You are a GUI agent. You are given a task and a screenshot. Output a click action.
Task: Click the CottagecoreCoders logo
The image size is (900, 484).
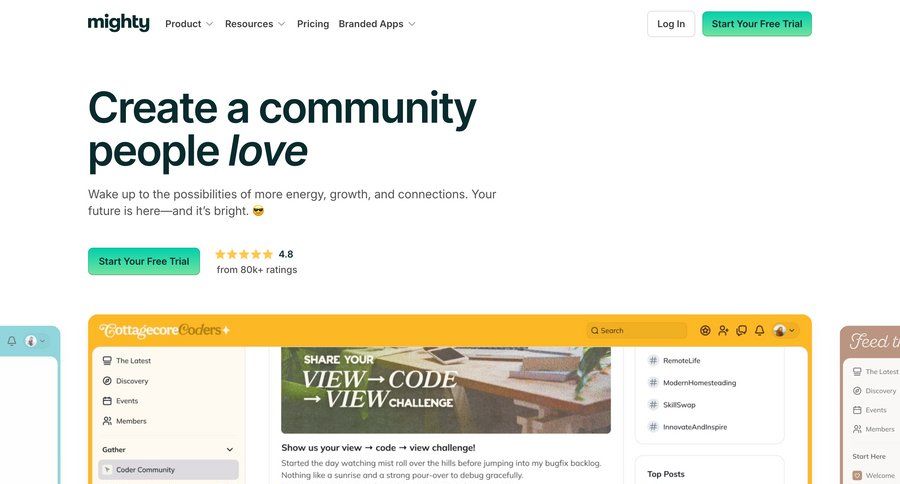pos(164,330)
